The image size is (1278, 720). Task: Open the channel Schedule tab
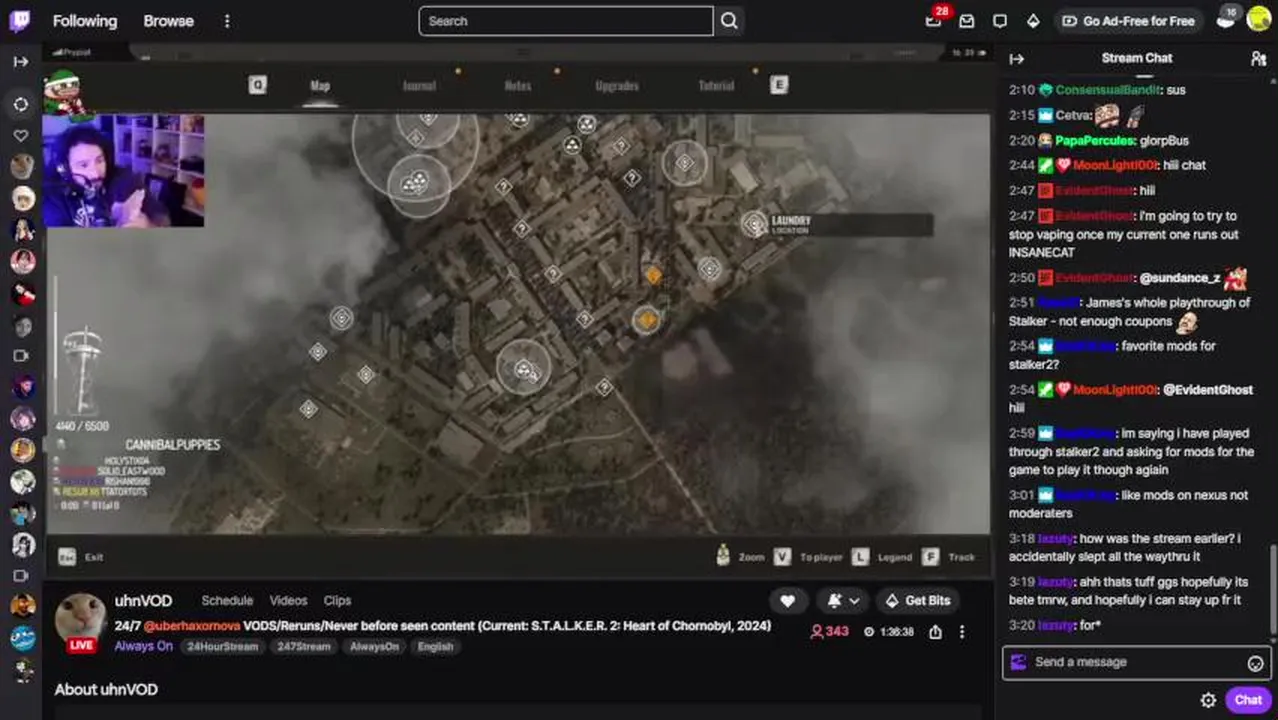pyautogui.click(x=227, y=601)
